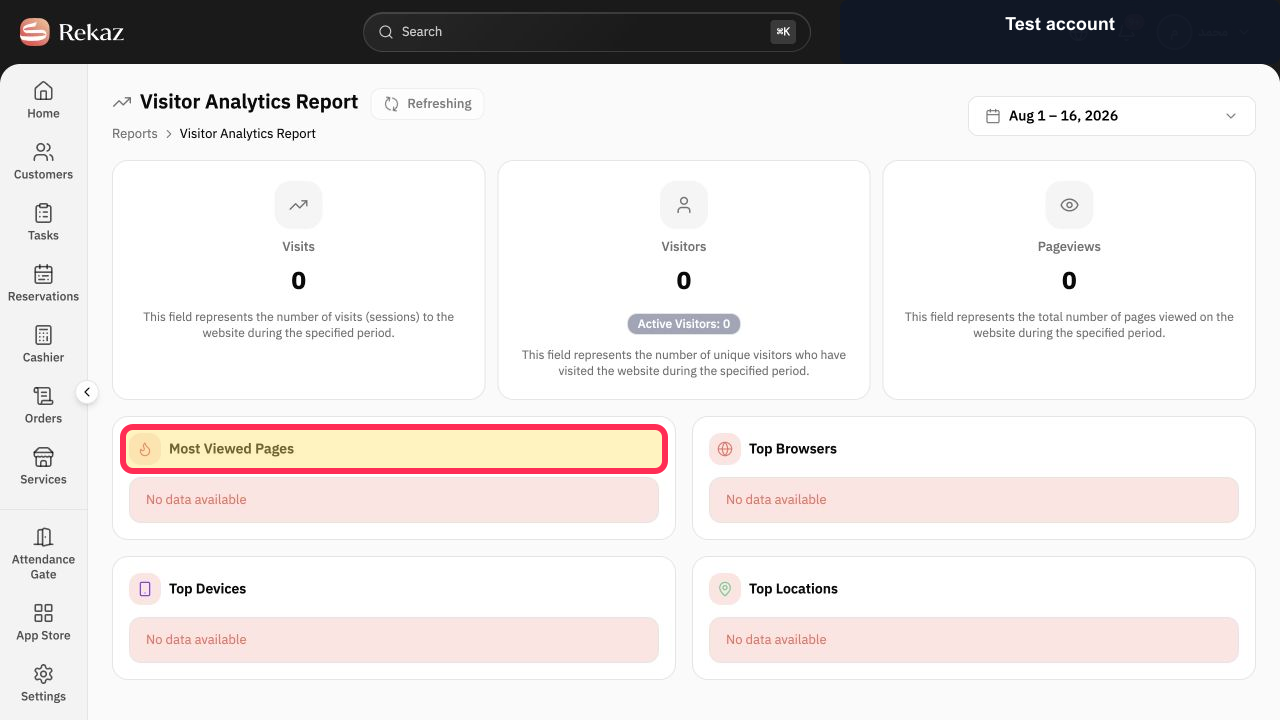Viewport: 1280px width, 720px height.
Task: Open Services storefront icon
Action: [43, 457]
